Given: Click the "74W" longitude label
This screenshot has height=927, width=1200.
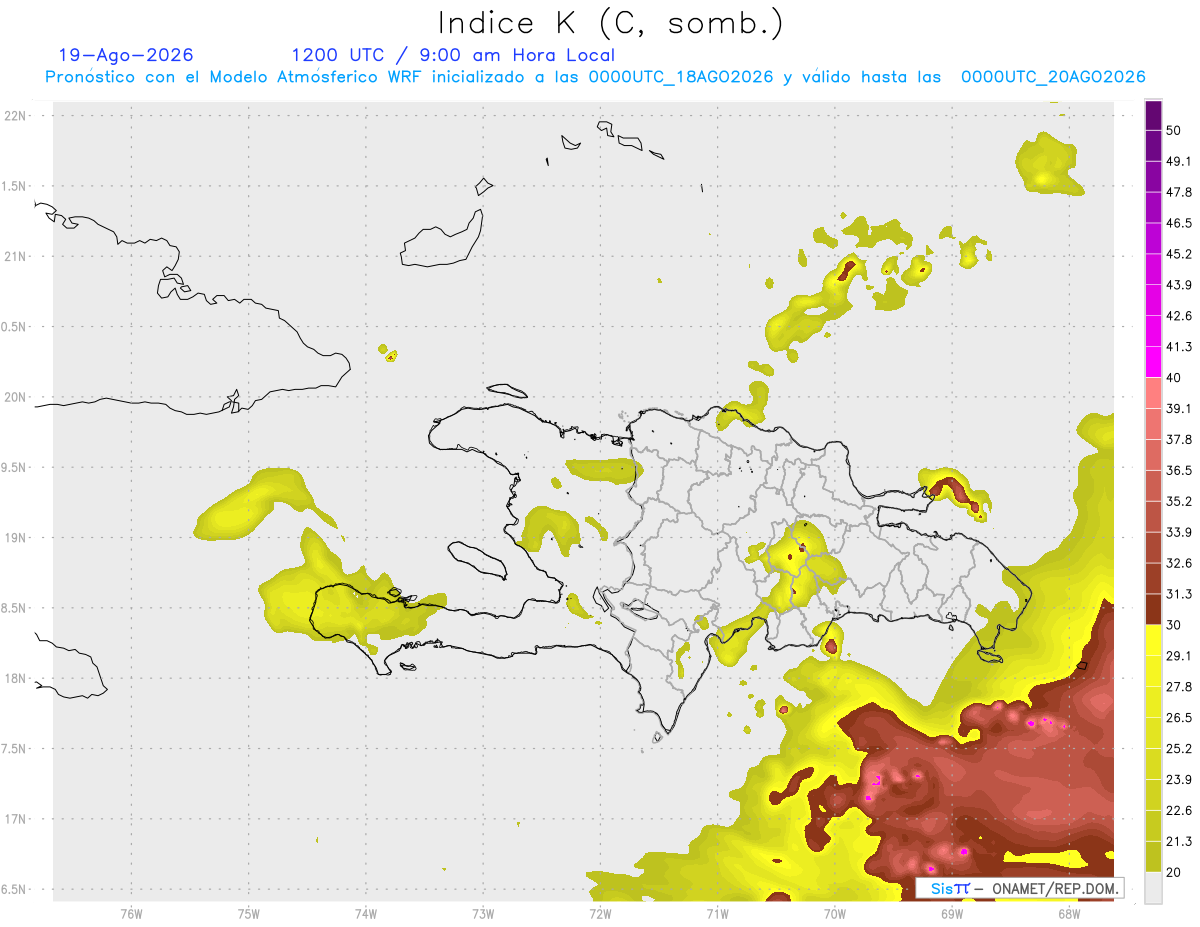Looking at the screenshot, I should point(366,913).
